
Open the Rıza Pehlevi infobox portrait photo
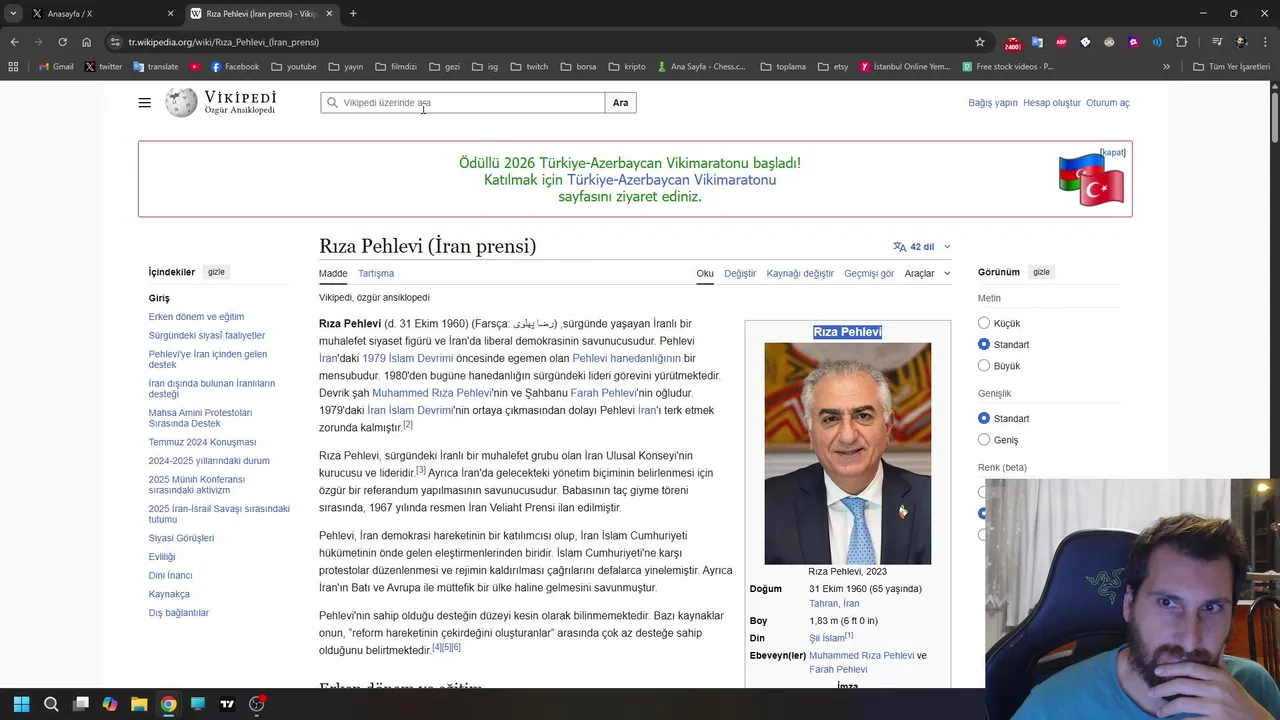pos(848,453)
